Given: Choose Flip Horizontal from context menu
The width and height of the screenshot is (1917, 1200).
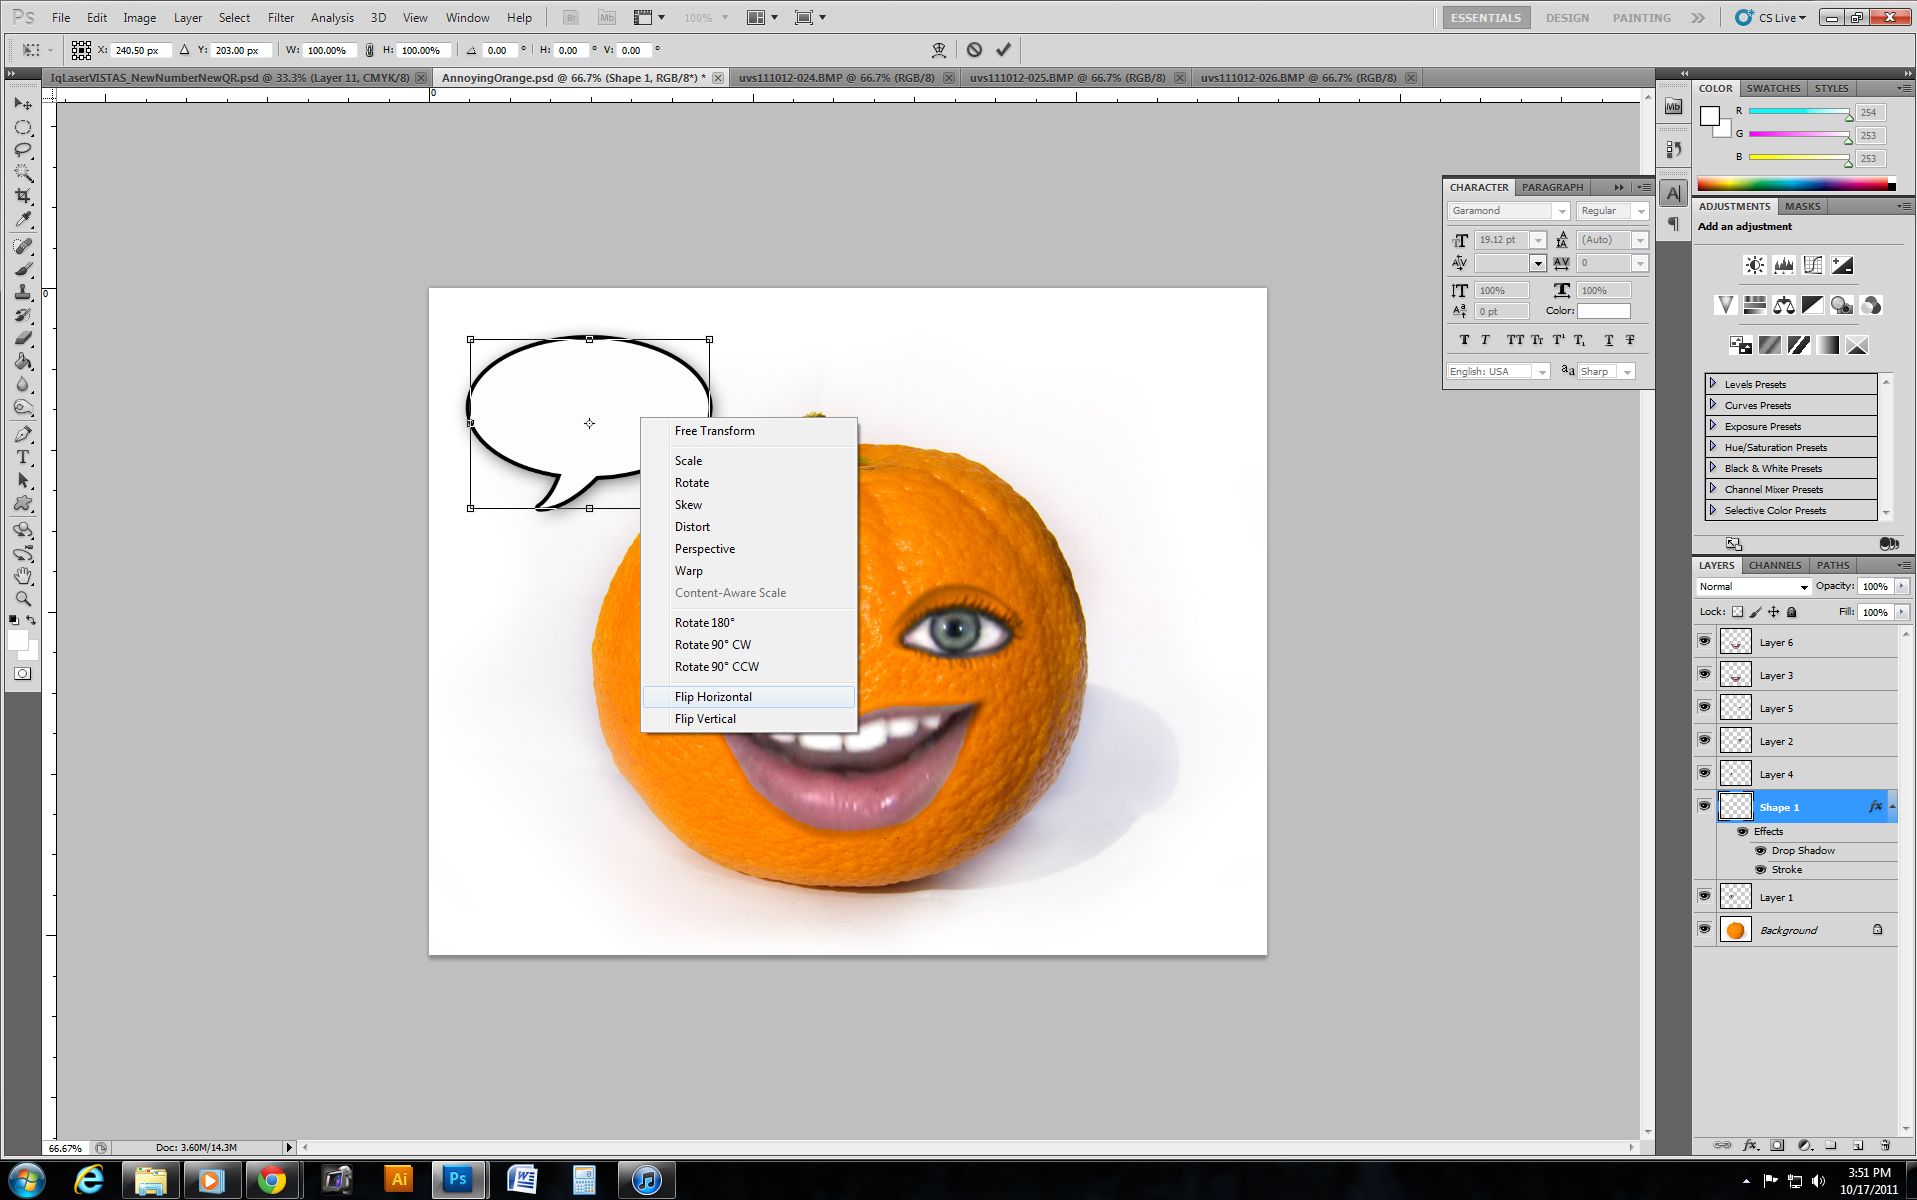Looking at the screenshot, I should (x=713, y=697).
